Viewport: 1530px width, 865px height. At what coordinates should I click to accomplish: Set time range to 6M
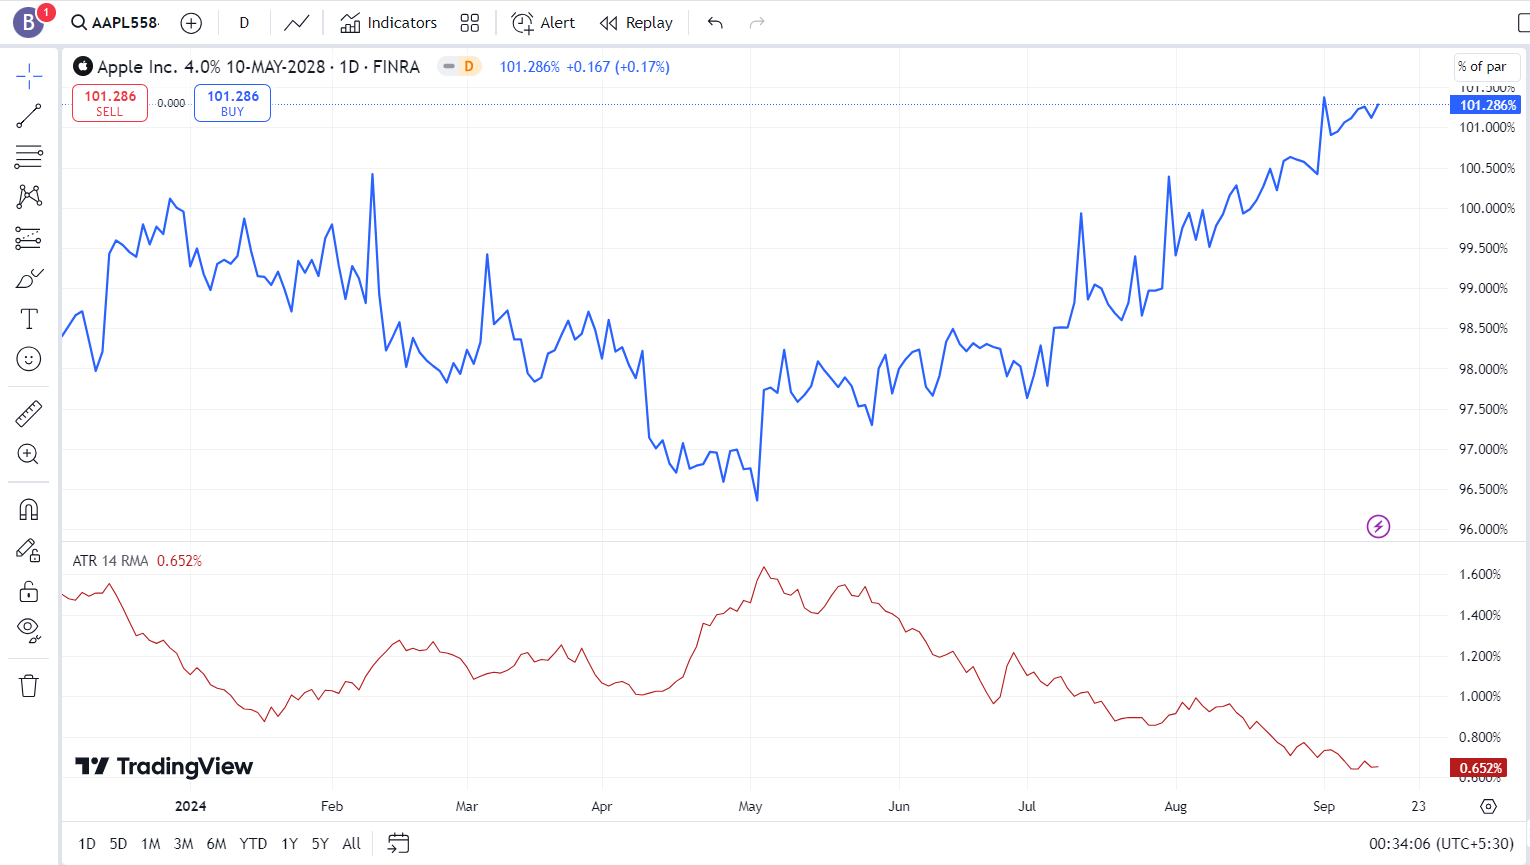(216, 844)
